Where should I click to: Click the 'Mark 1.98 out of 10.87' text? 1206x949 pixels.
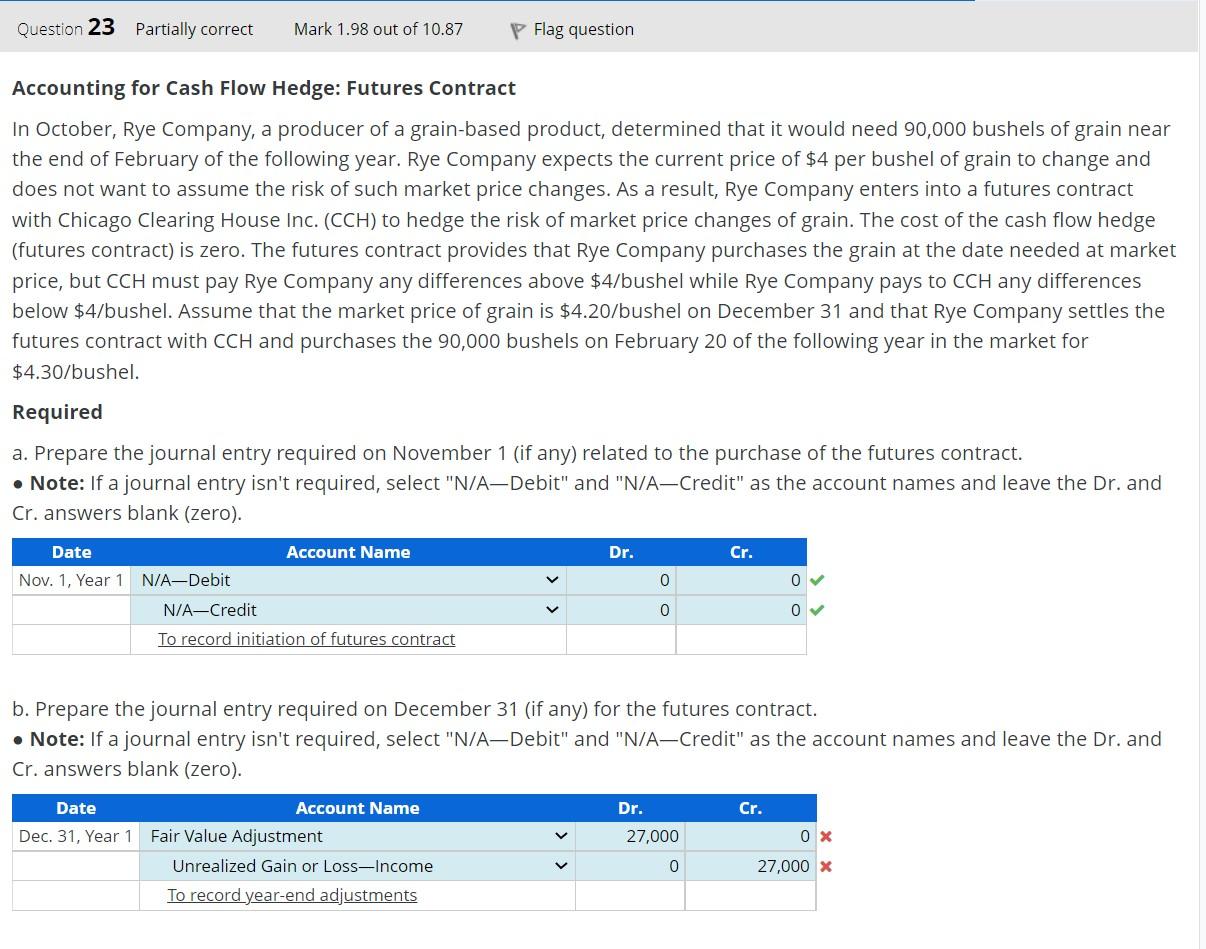tap(377, 29)
